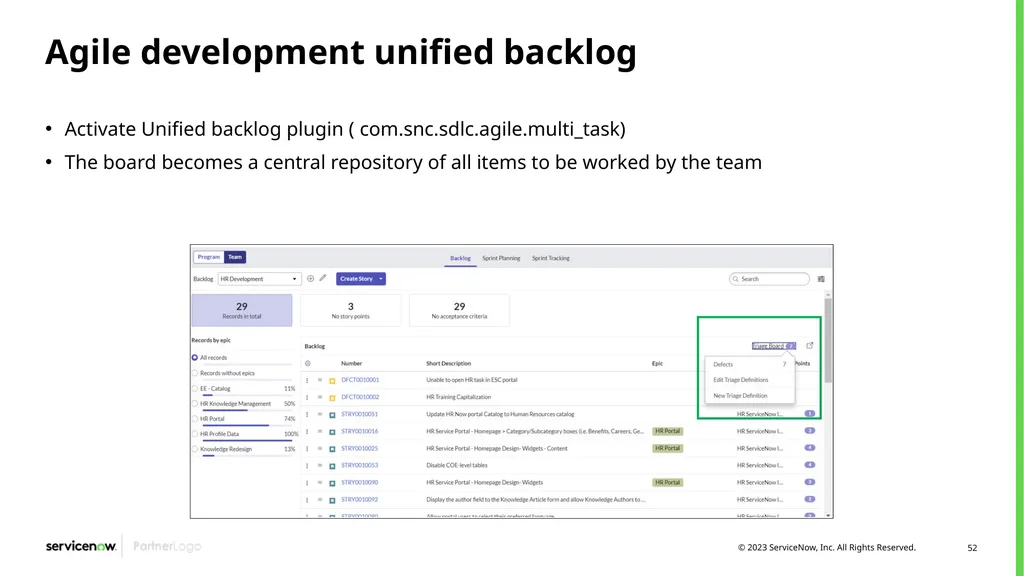Screen dimensions: 1024x576
Task: Click the HR Portal tag on STRY0010016 row
Action: pyautogui.click(x=667, y=431)
